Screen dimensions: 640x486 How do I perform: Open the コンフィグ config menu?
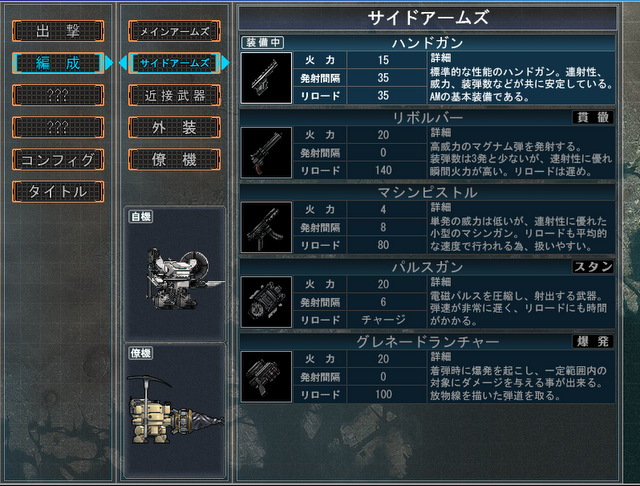click(x=58, y=159)
